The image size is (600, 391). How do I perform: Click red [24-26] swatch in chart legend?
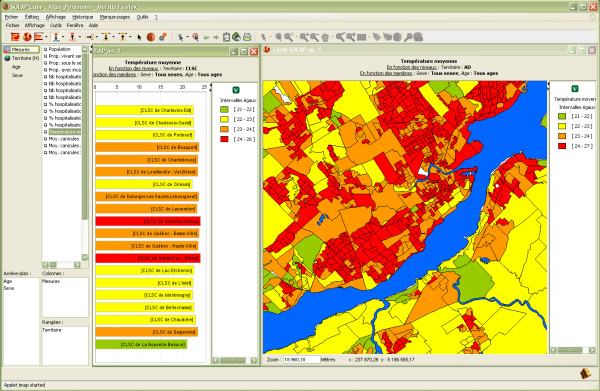[x=224, y=139]
